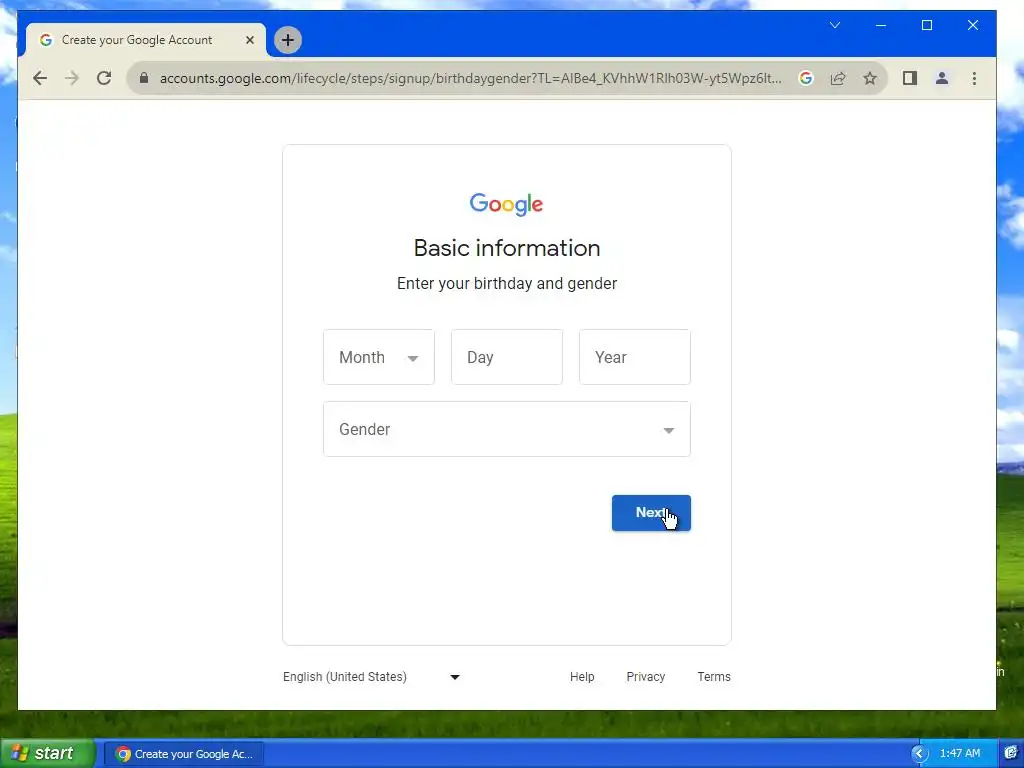The height and width of the screenshot is (768, 1024).
Task: Select the Create your Google Account tab
Action: tap(145, 40)
